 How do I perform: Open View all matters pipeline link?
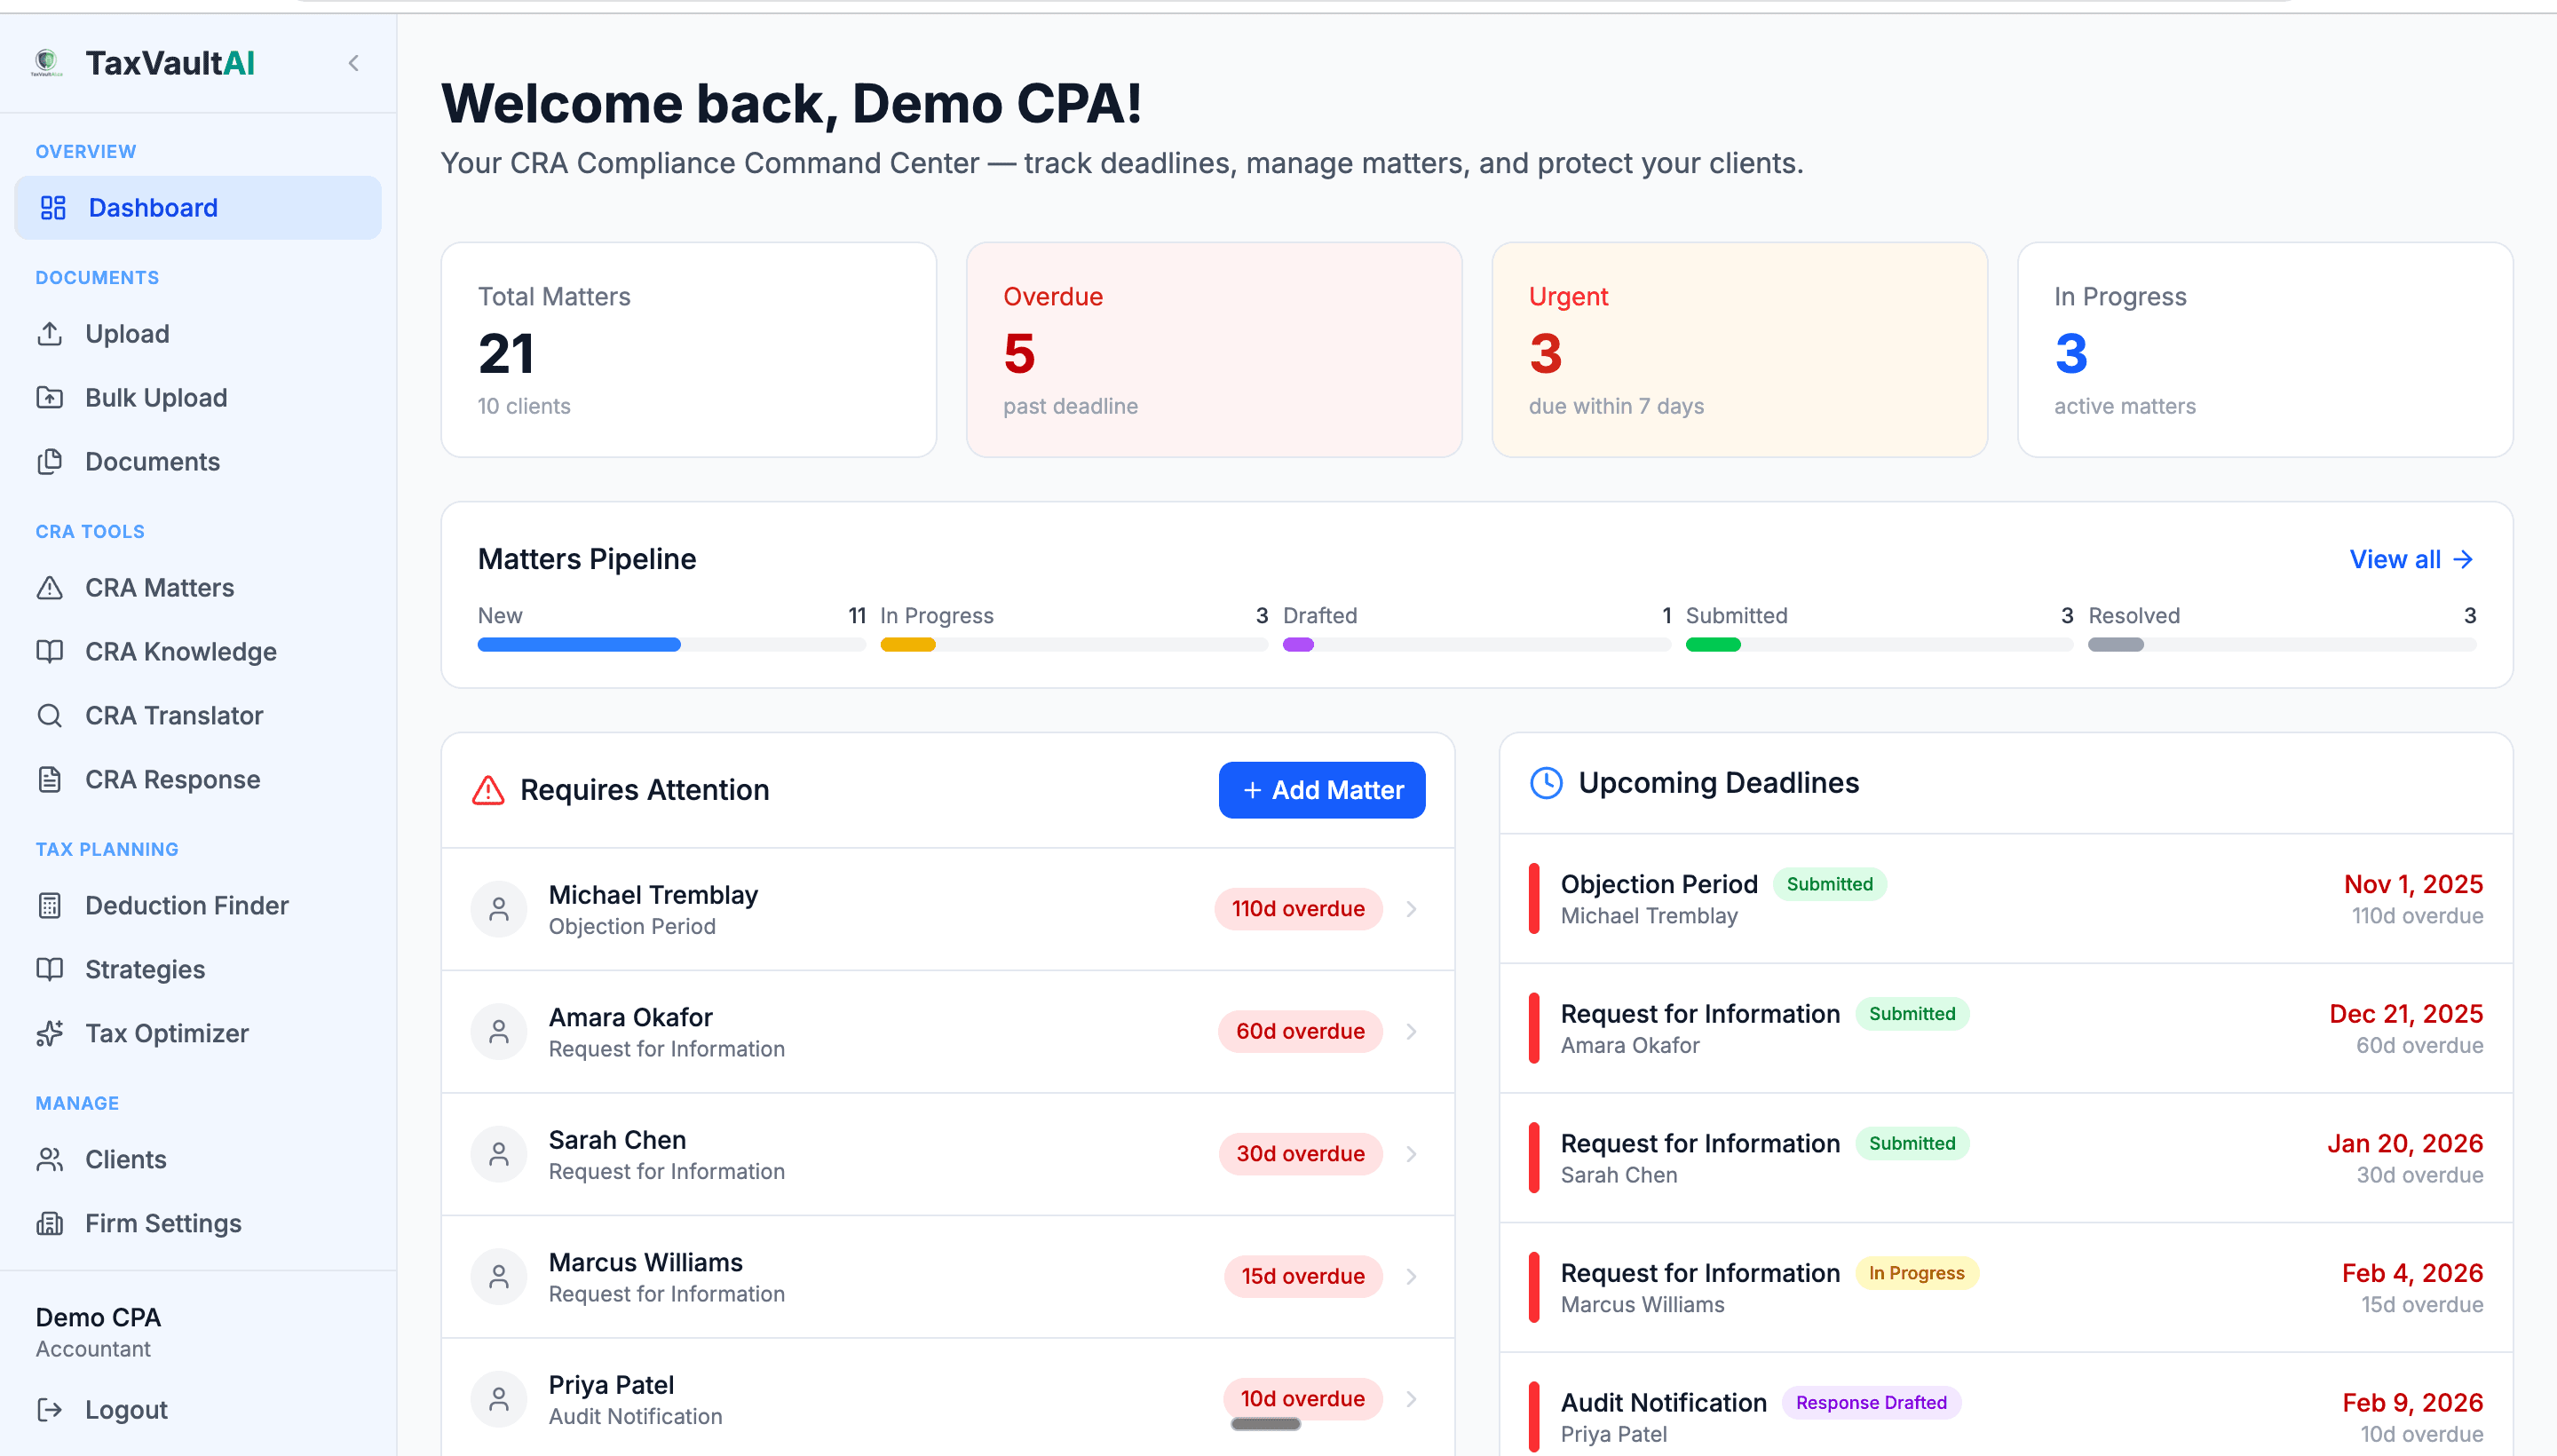(x=2410, y=559)
